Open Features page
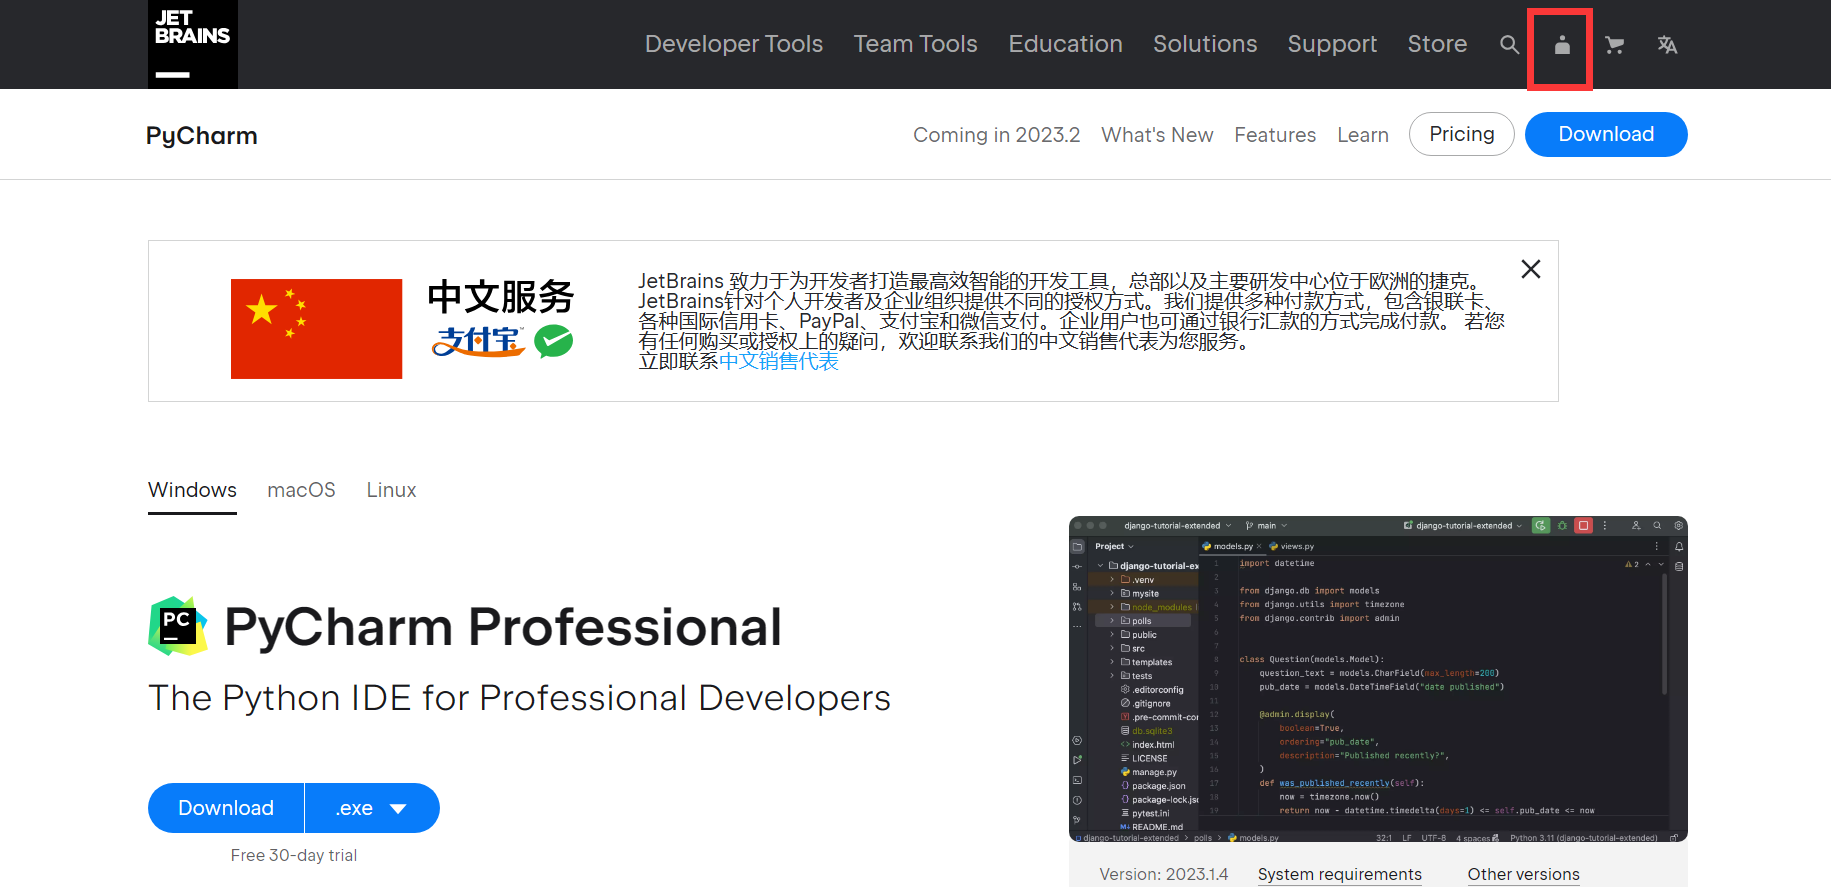The height and width of the screenshot is (887, 1831). [x=1275, y=135]
